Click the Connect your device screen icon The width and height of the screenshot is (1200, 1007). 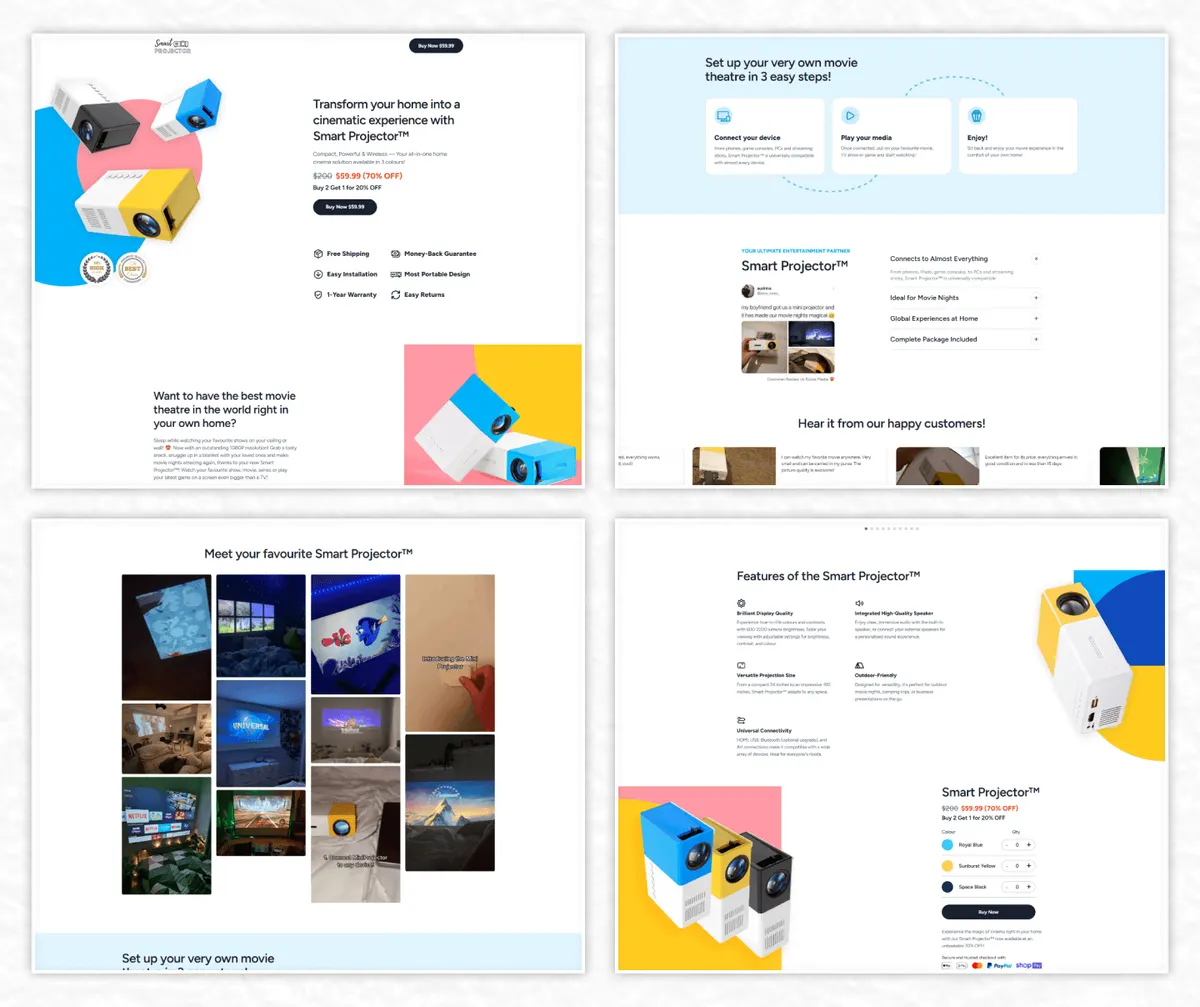coord(723,115)
